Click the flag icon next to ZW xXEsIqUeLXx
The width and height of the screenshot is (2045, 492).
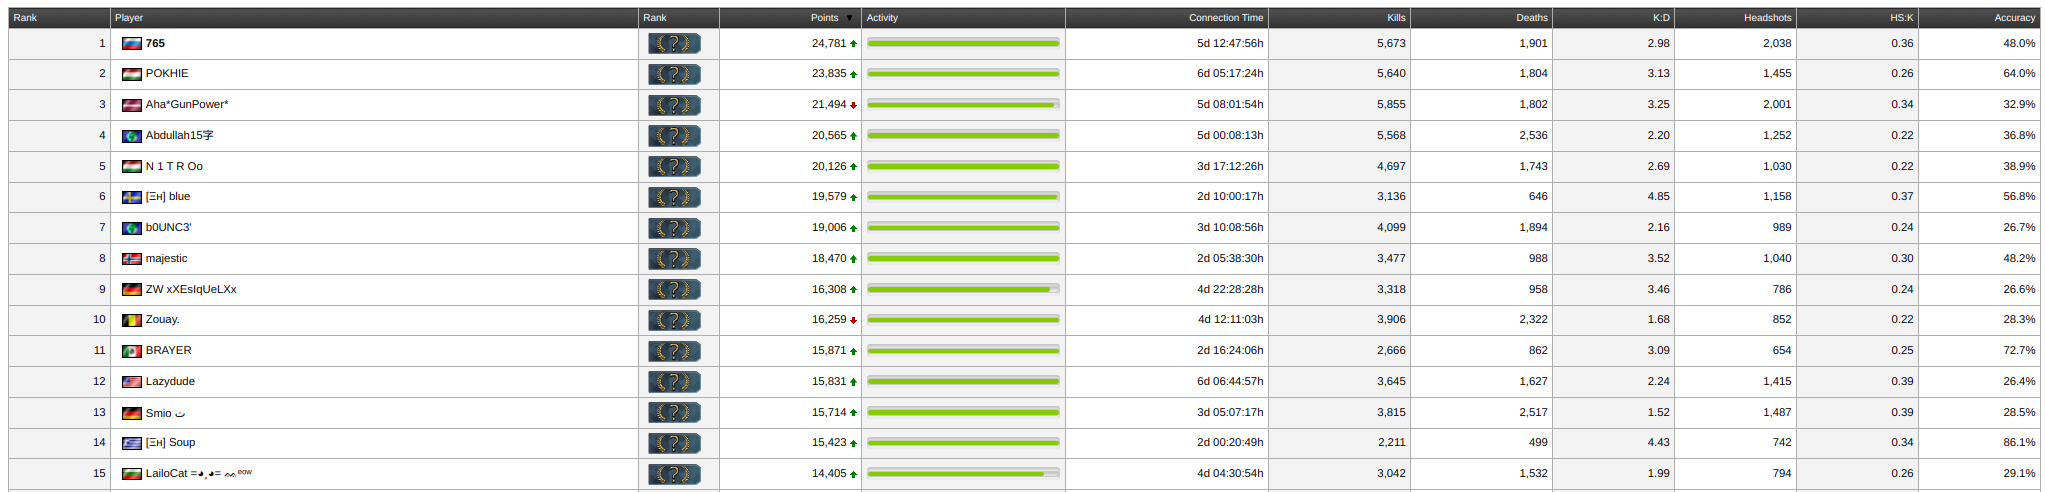click(132, 290)
